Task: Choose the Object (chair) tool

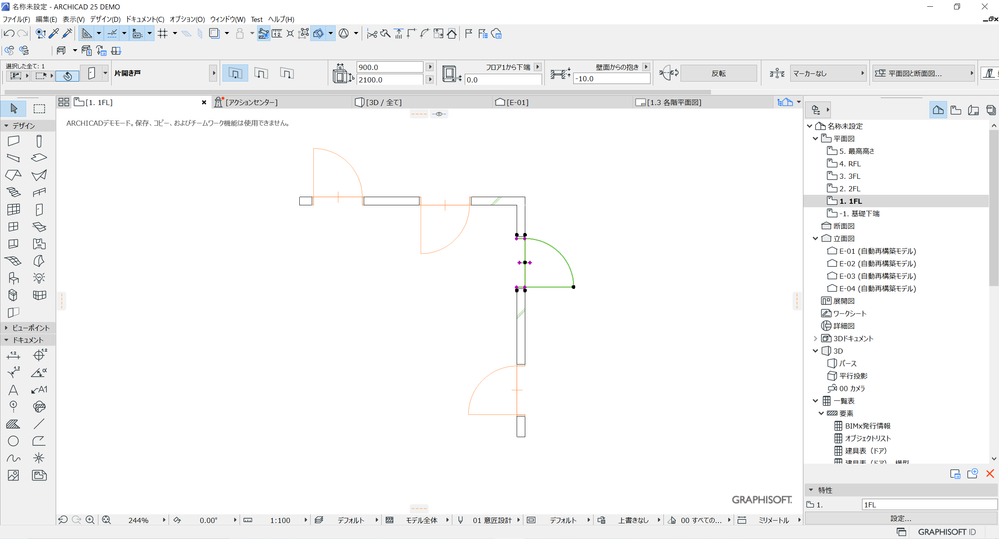Action: 13,278
